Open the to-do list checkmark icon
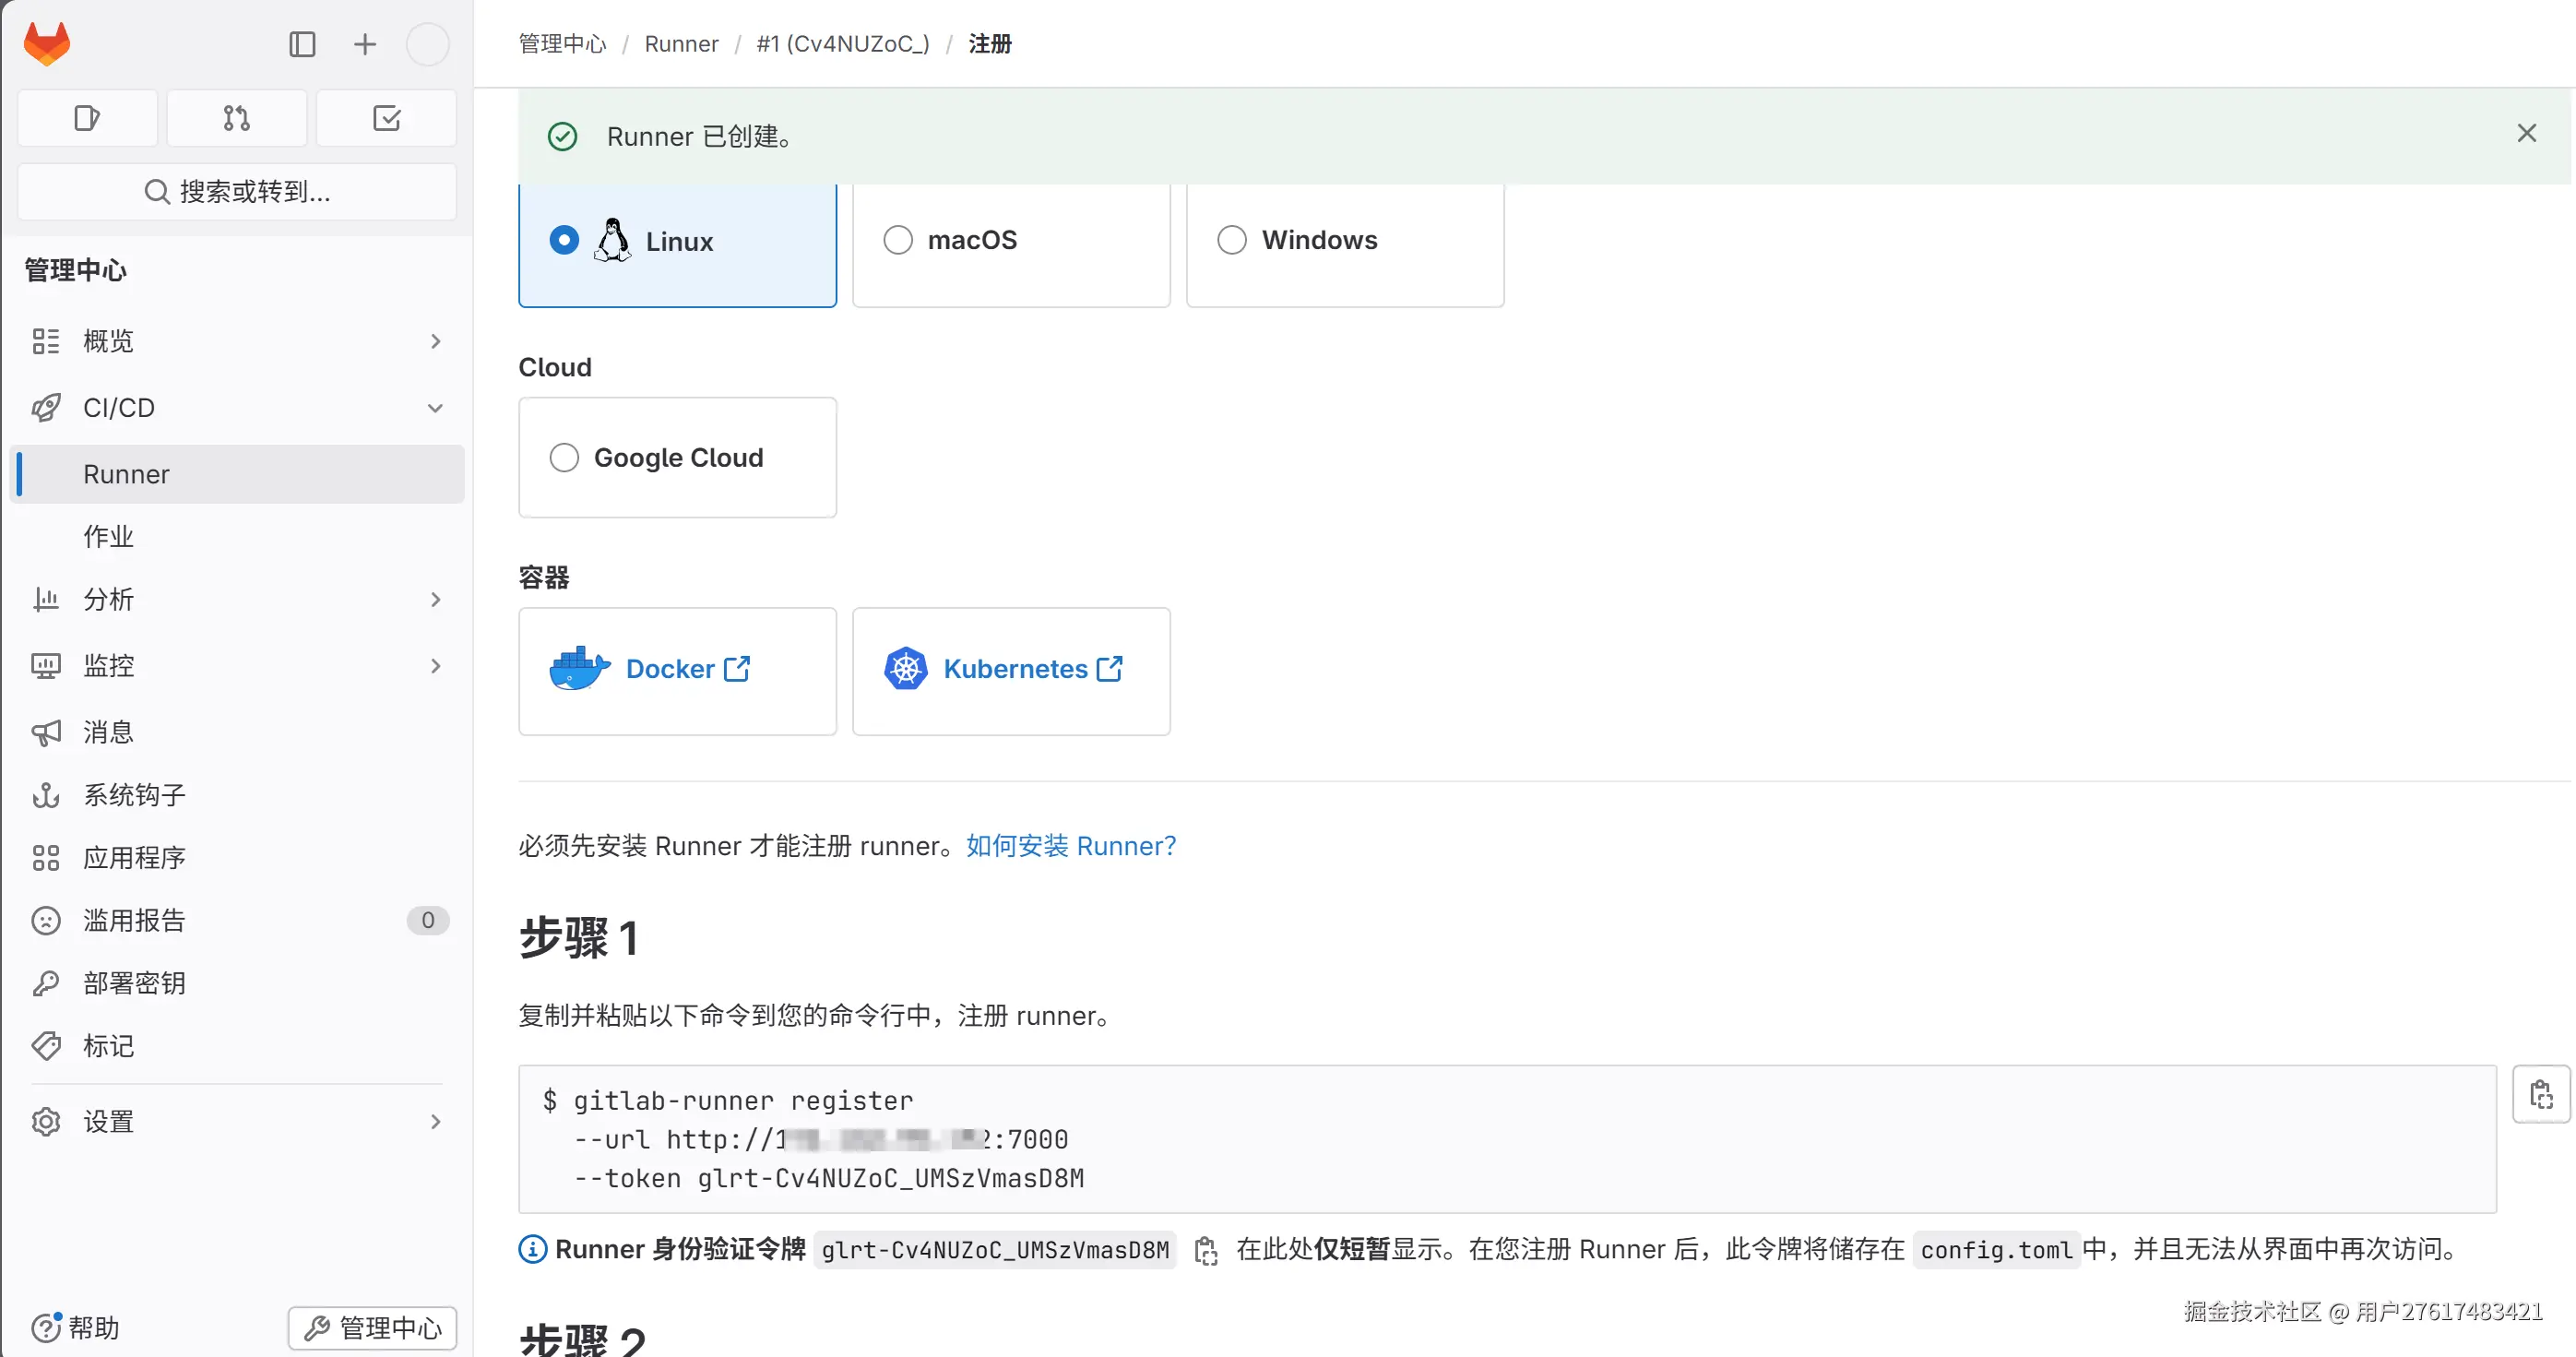 (x=386, y=118)
